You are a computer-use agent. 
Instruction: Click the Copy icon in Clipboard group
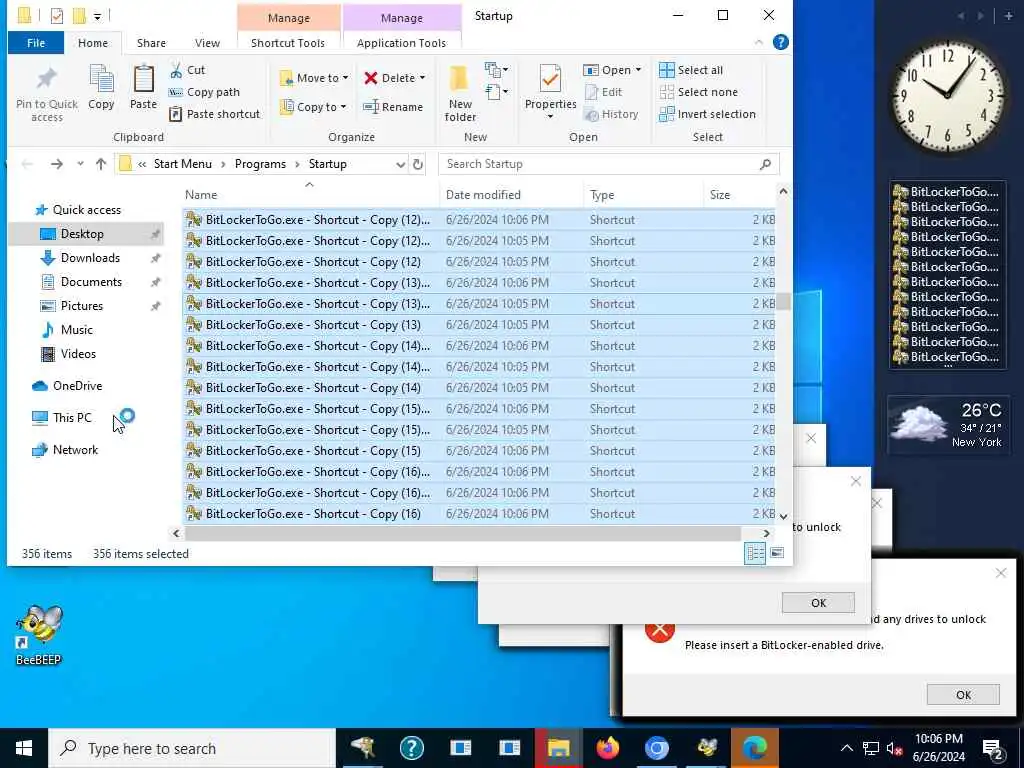point(101,88)
